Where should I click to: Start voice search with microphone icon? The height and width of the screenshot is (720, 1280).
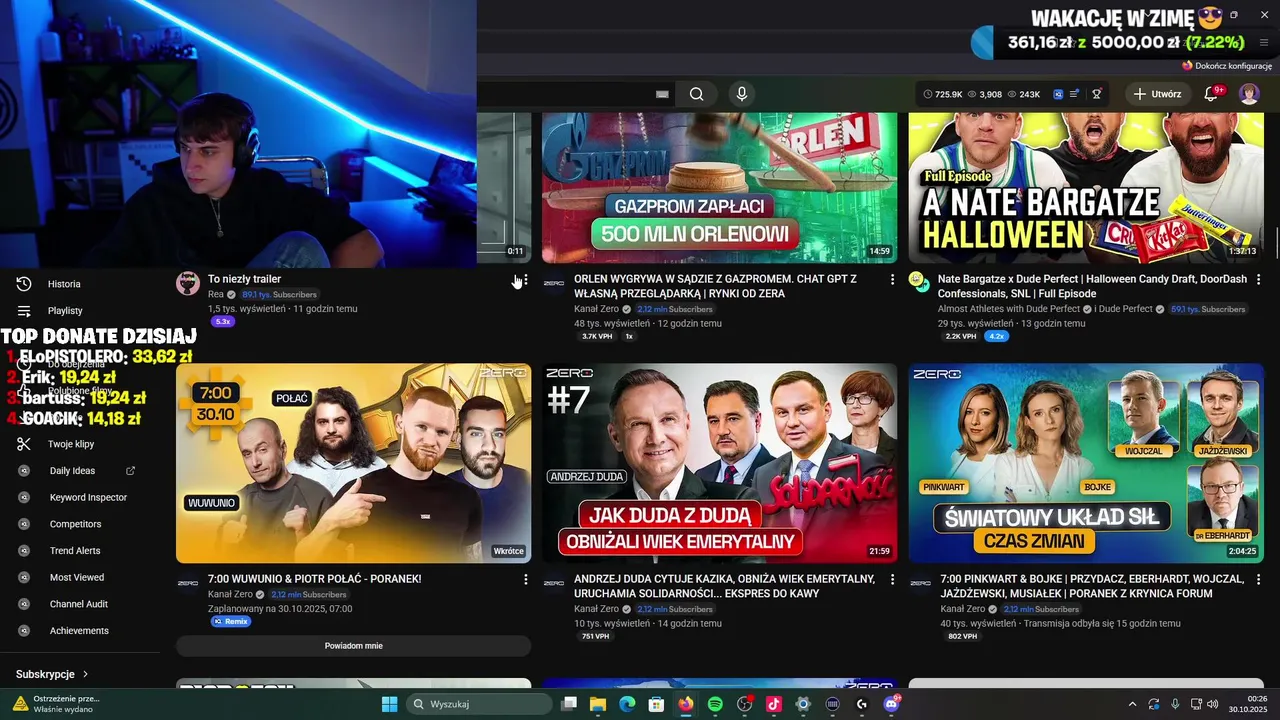point(741,94)
